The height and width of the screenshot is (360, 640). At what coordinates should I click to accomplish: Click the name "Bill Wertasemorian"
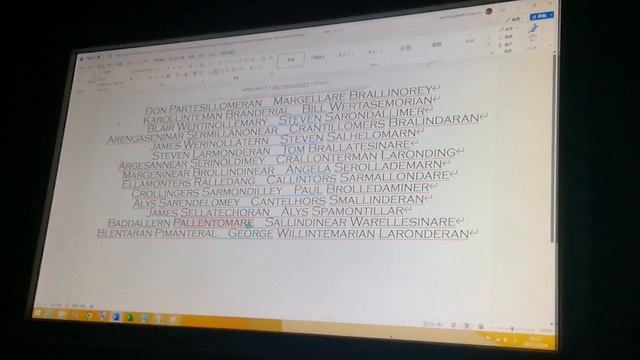point(367,104)
